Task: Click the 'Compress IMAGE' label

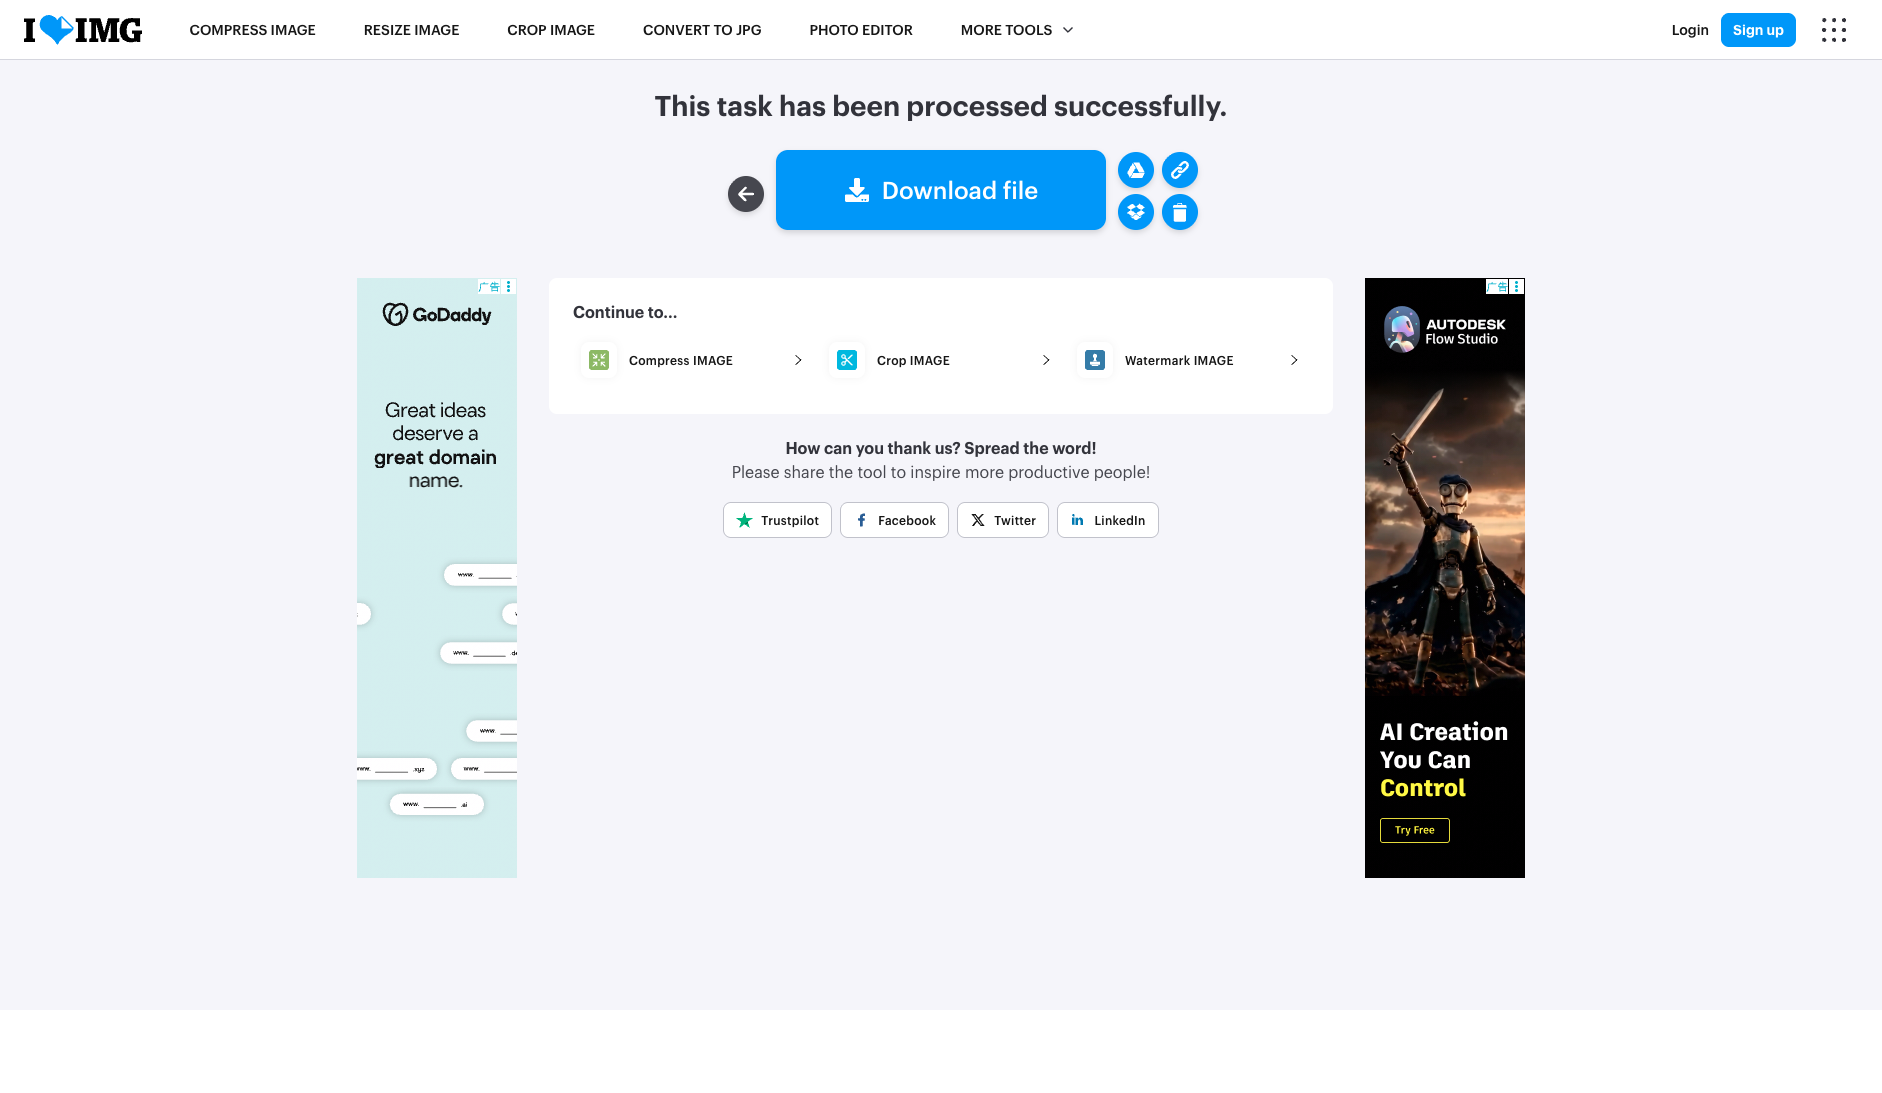Action: click(681, 360)
